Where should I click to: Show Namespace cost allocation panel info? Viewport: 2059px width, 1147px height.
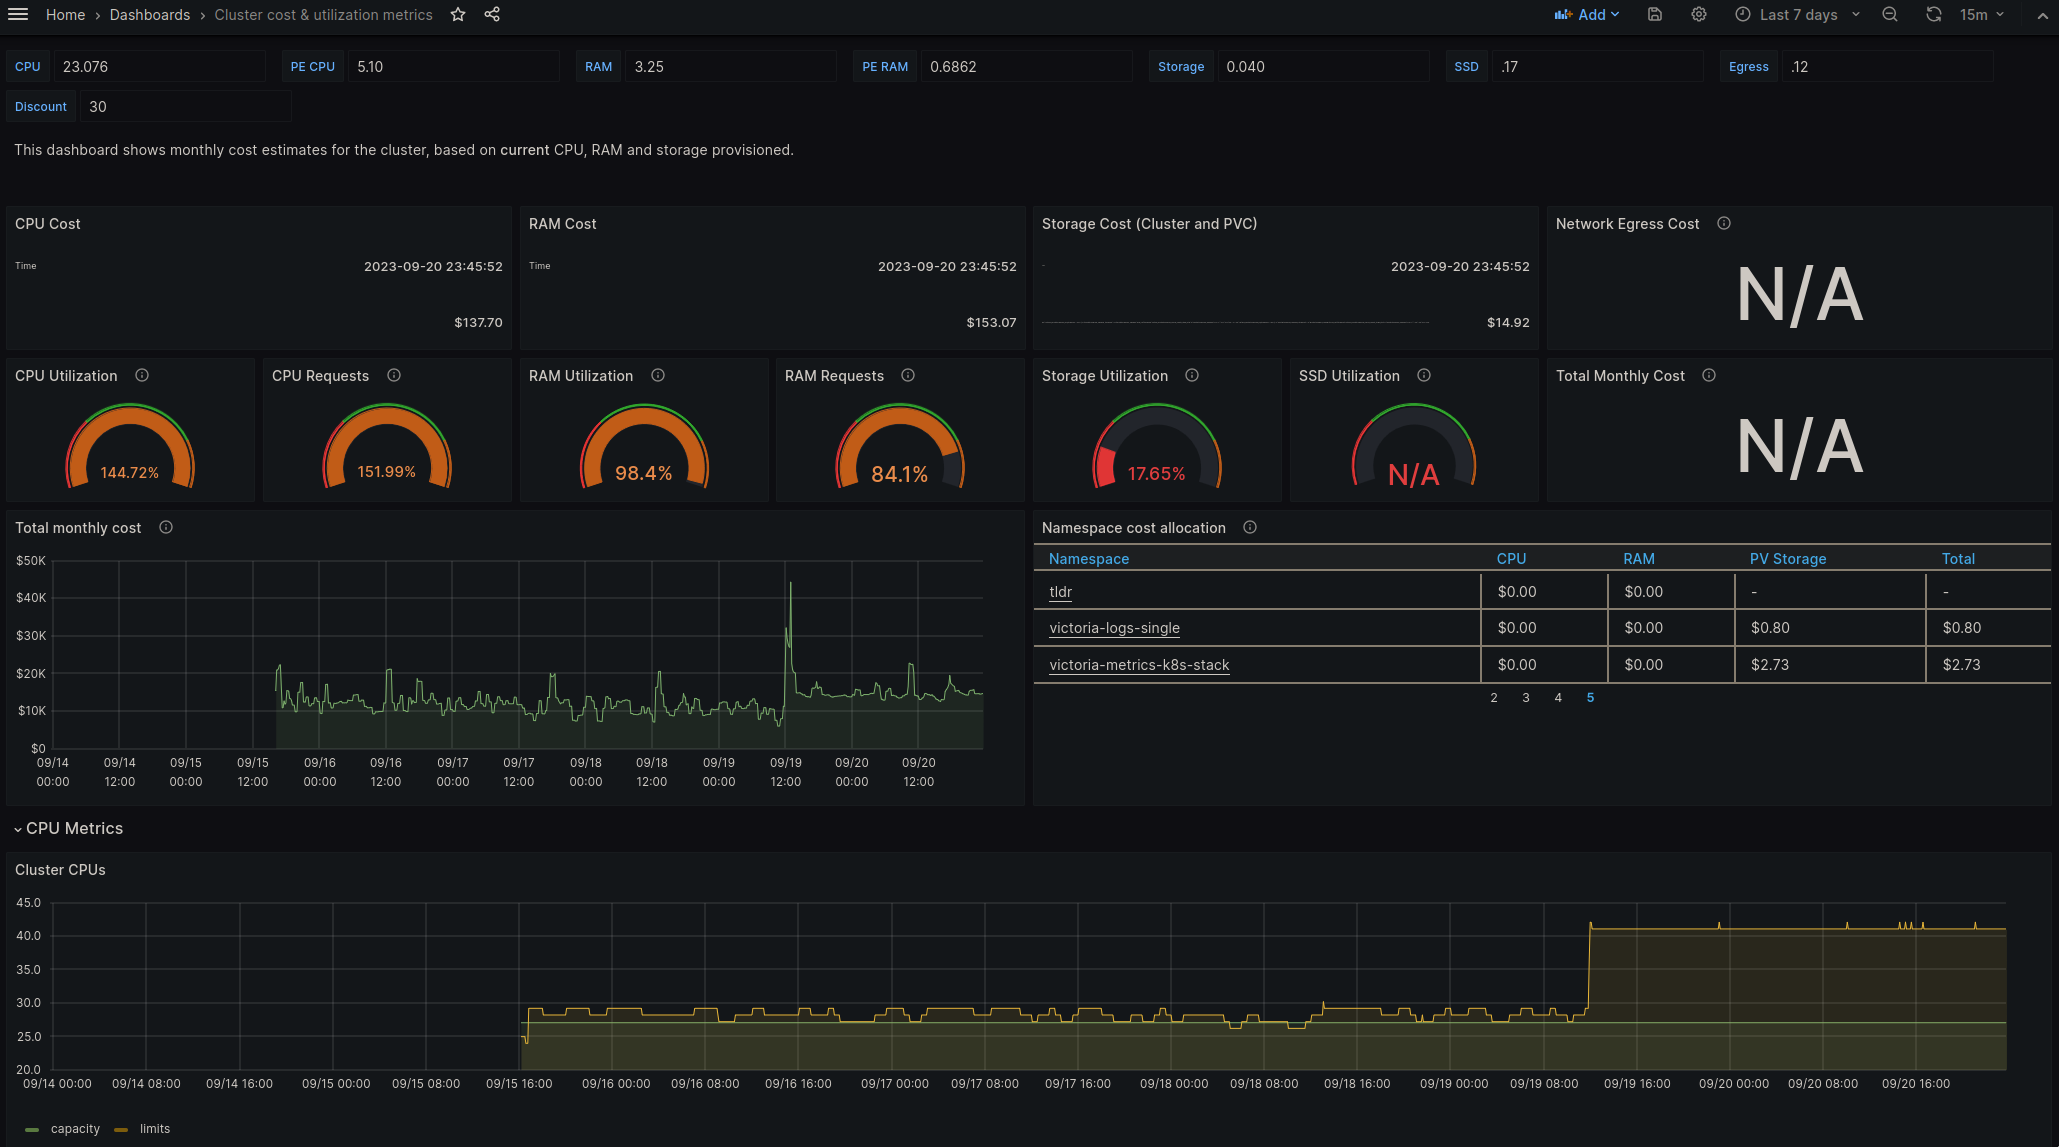coord(1249,527)
